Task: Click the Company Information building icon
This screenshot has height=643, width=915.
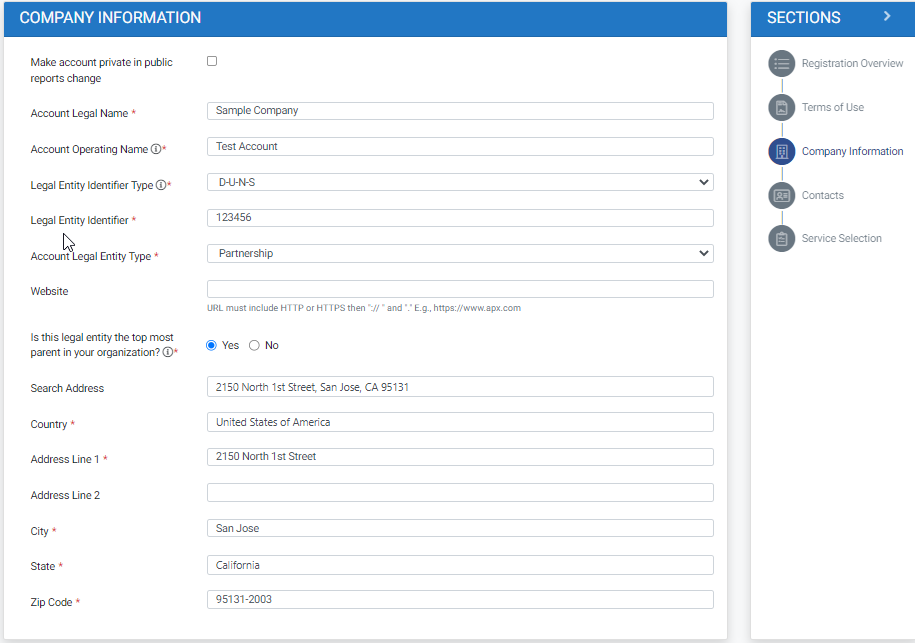Action: (x=781, y=152)
